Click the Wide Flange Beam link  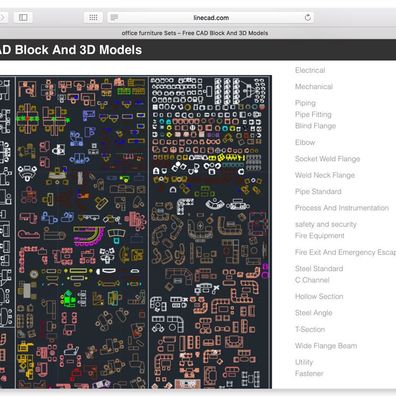[326, 346]
